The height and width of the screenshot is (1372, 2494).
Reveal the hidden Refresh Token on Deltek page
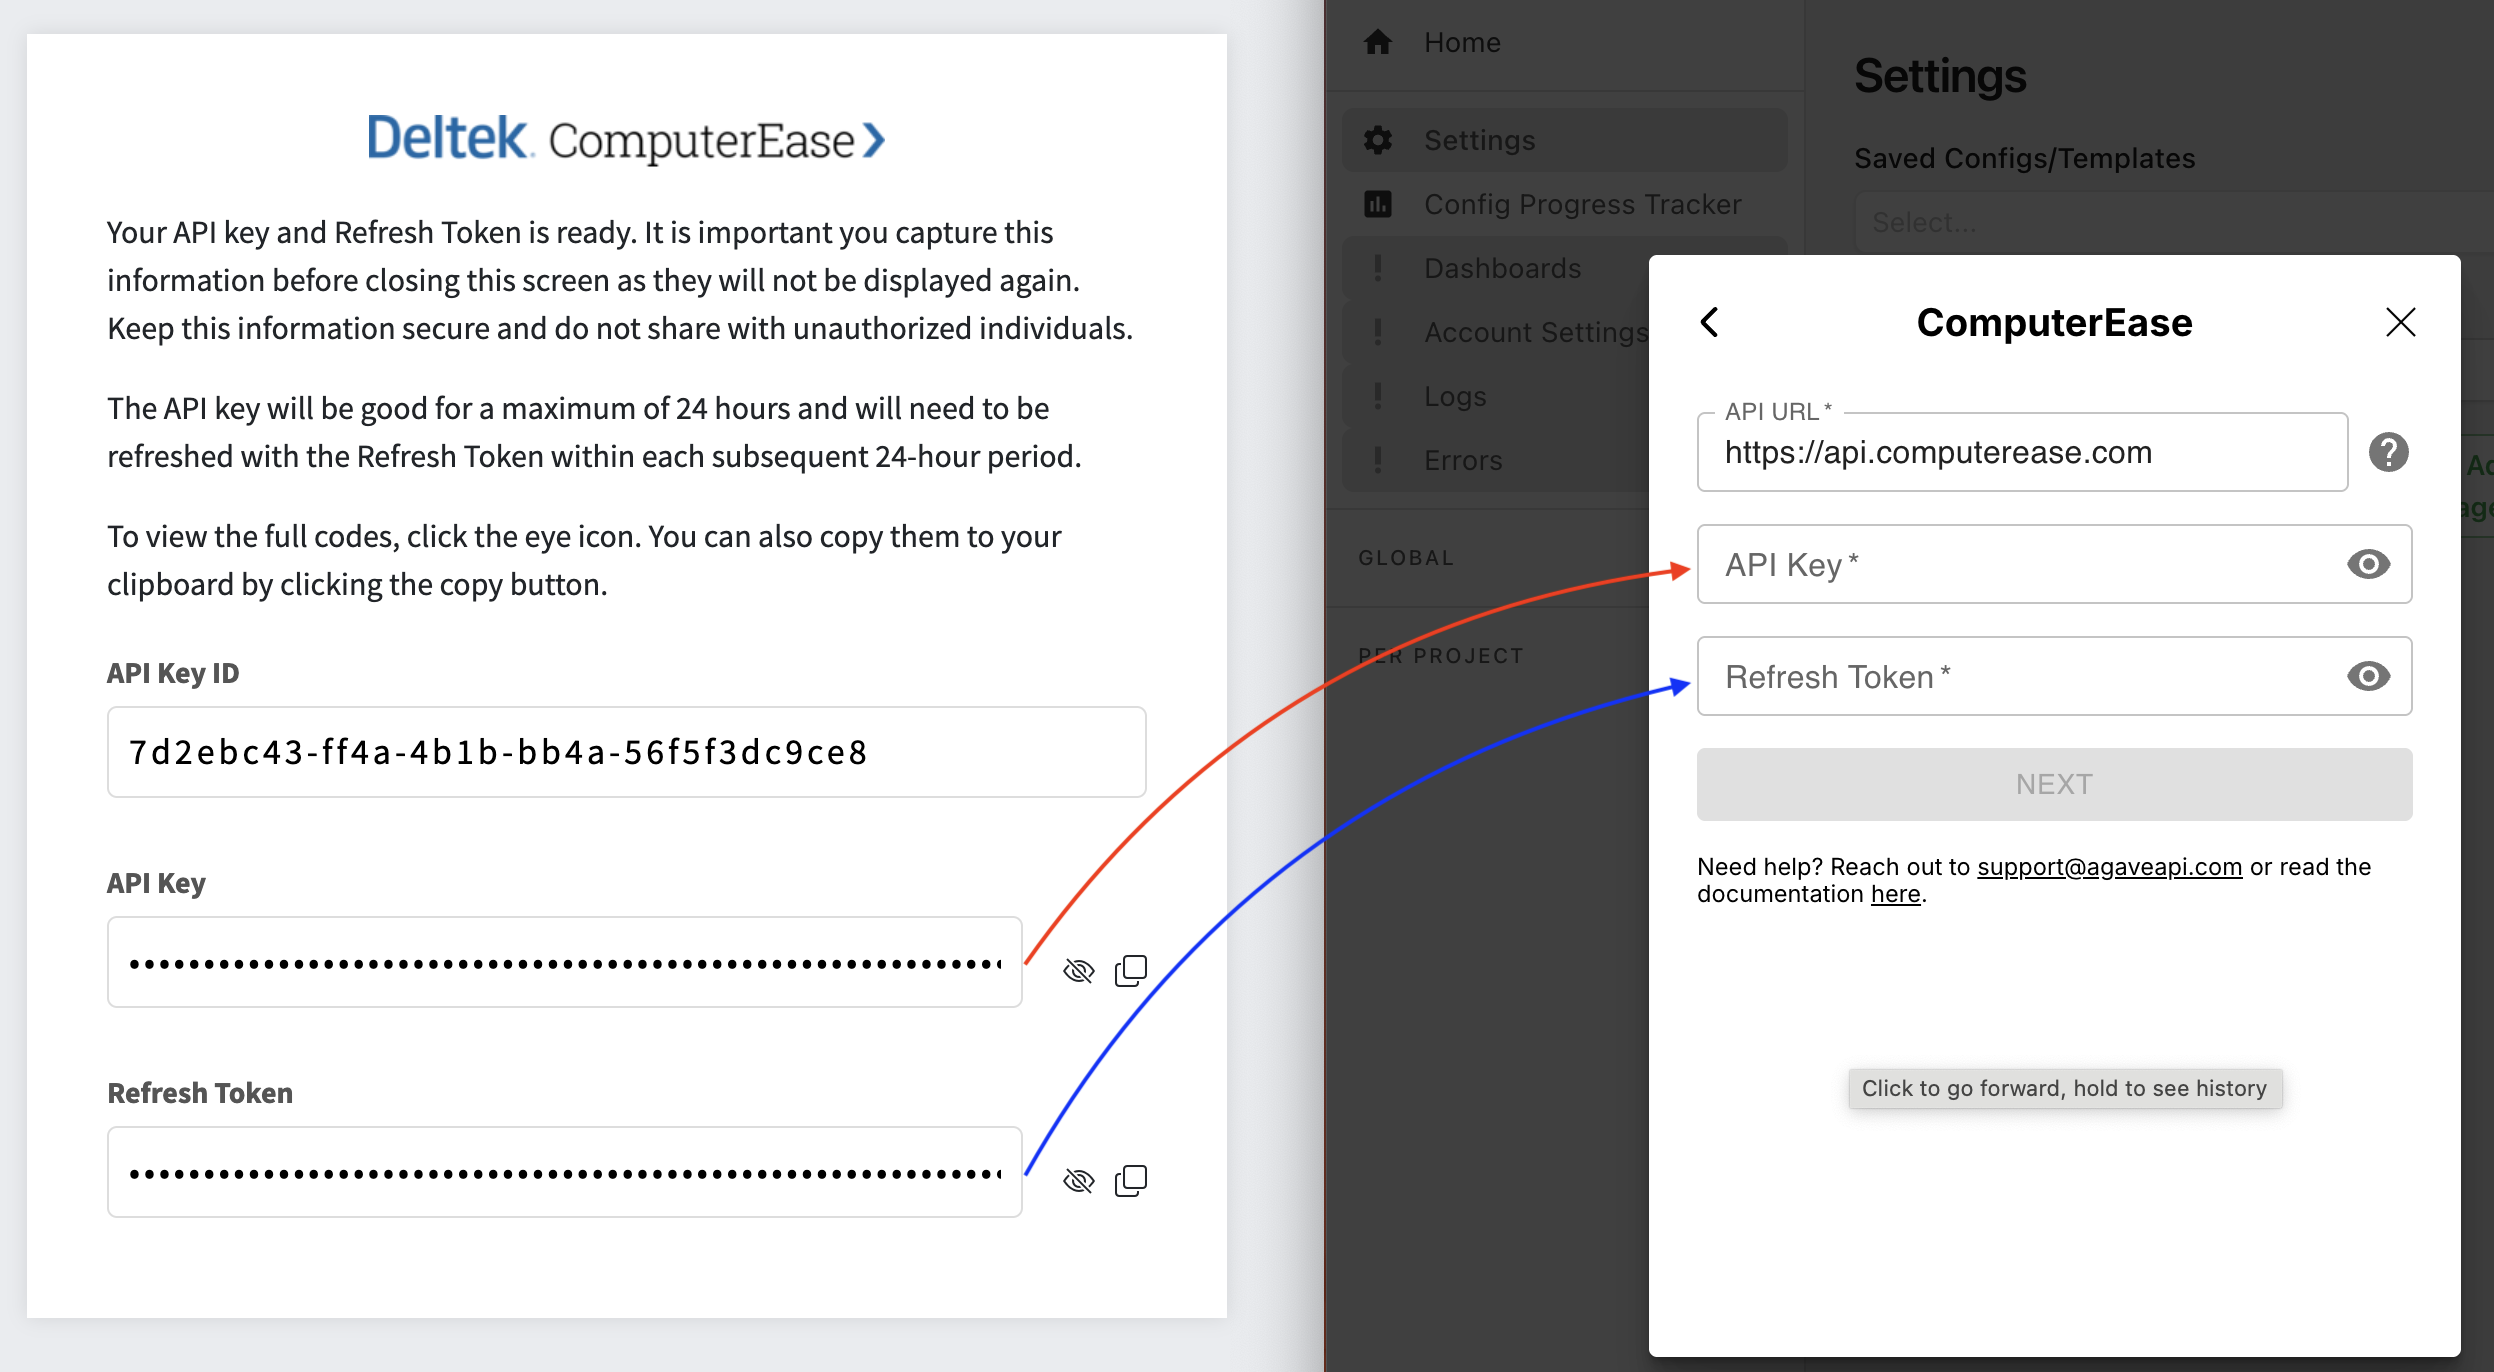(1079, 1180)
